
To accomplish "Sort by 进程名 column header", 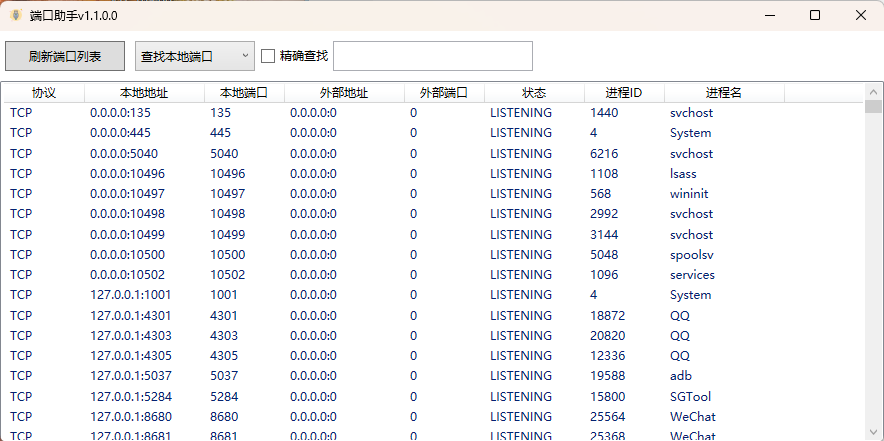I will [x=724, y=92].
